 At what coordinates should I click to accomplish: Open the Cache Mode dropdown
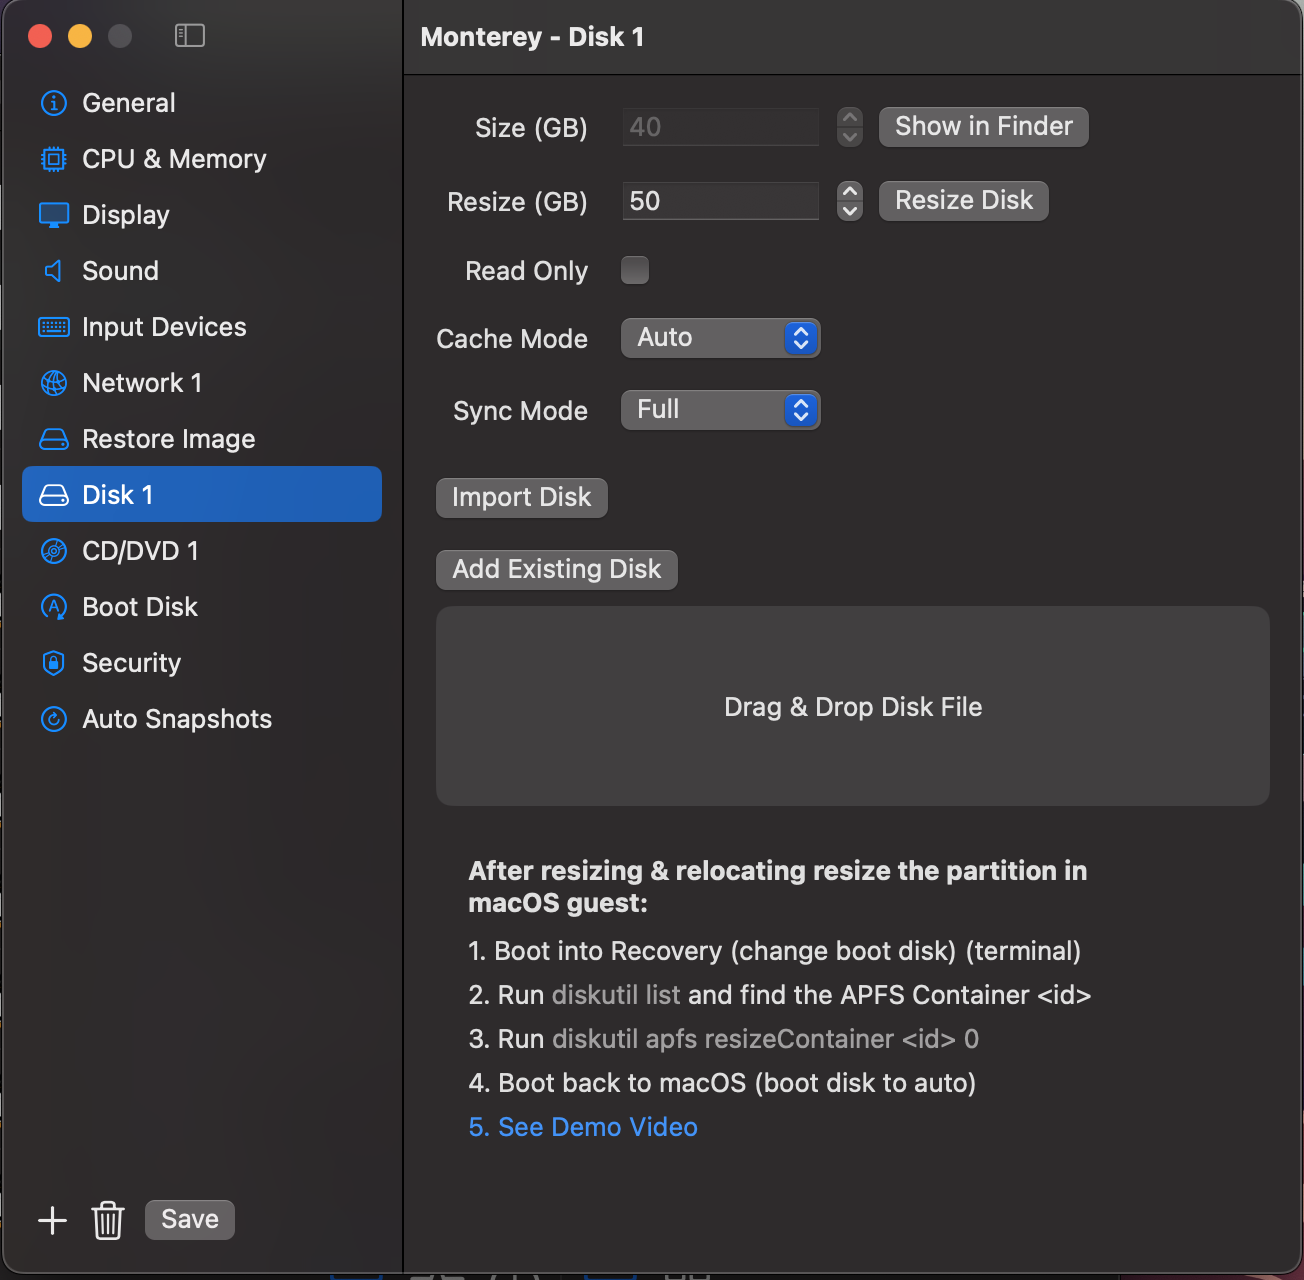[721, 338]
